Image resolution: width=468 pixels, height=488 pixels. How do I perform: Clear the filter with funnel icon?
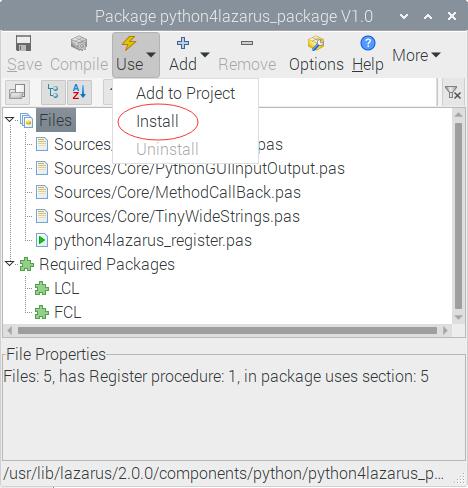click(453, 92)
